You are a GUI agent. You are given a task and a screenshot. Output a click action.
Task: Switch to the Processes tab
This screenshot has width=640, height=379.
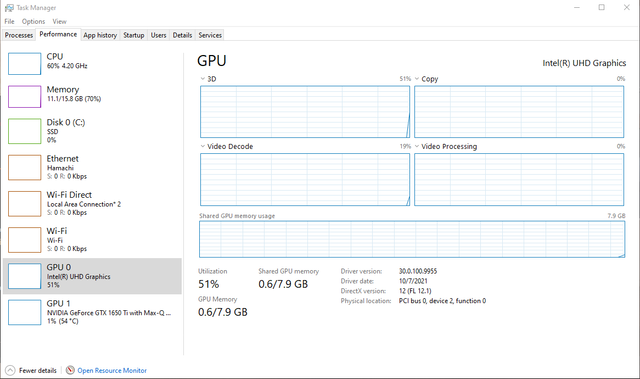click(x=19, y=35)
